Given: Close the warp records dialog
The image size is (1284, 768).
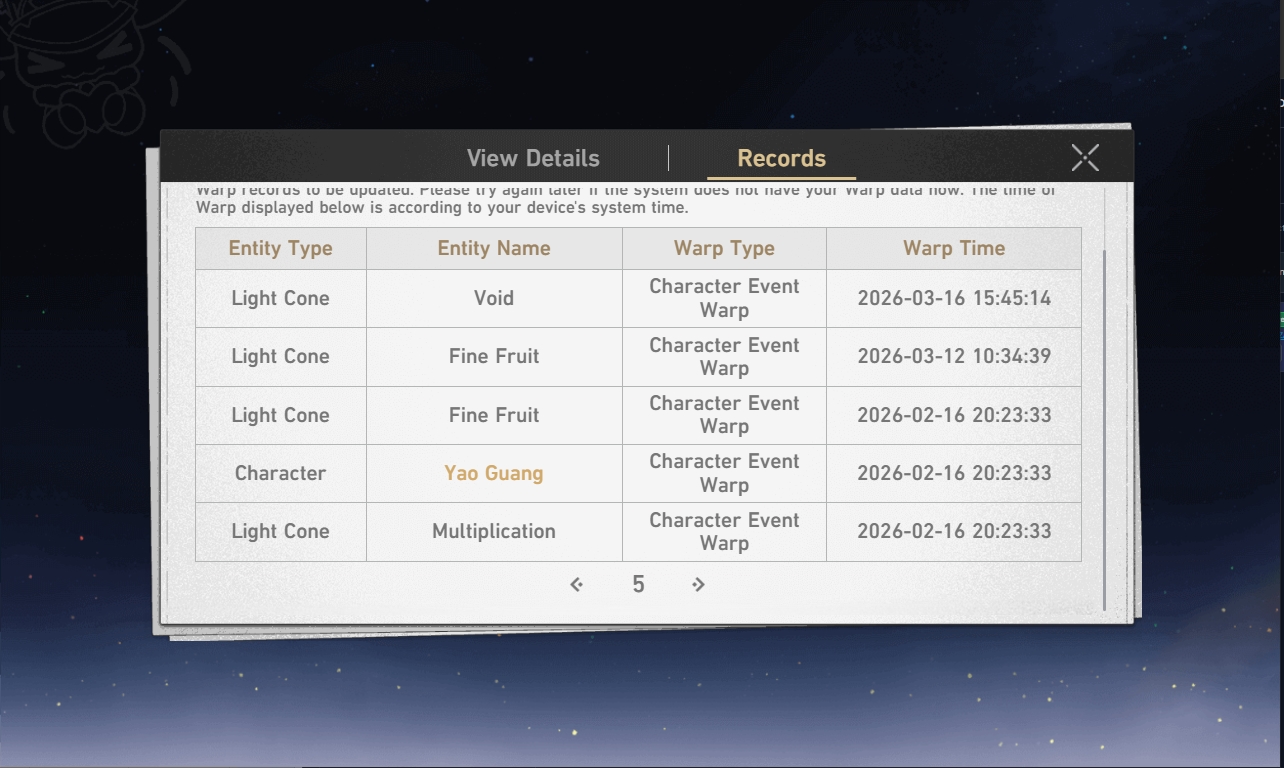Looking at the screenshot, I should coord(1085,157).
